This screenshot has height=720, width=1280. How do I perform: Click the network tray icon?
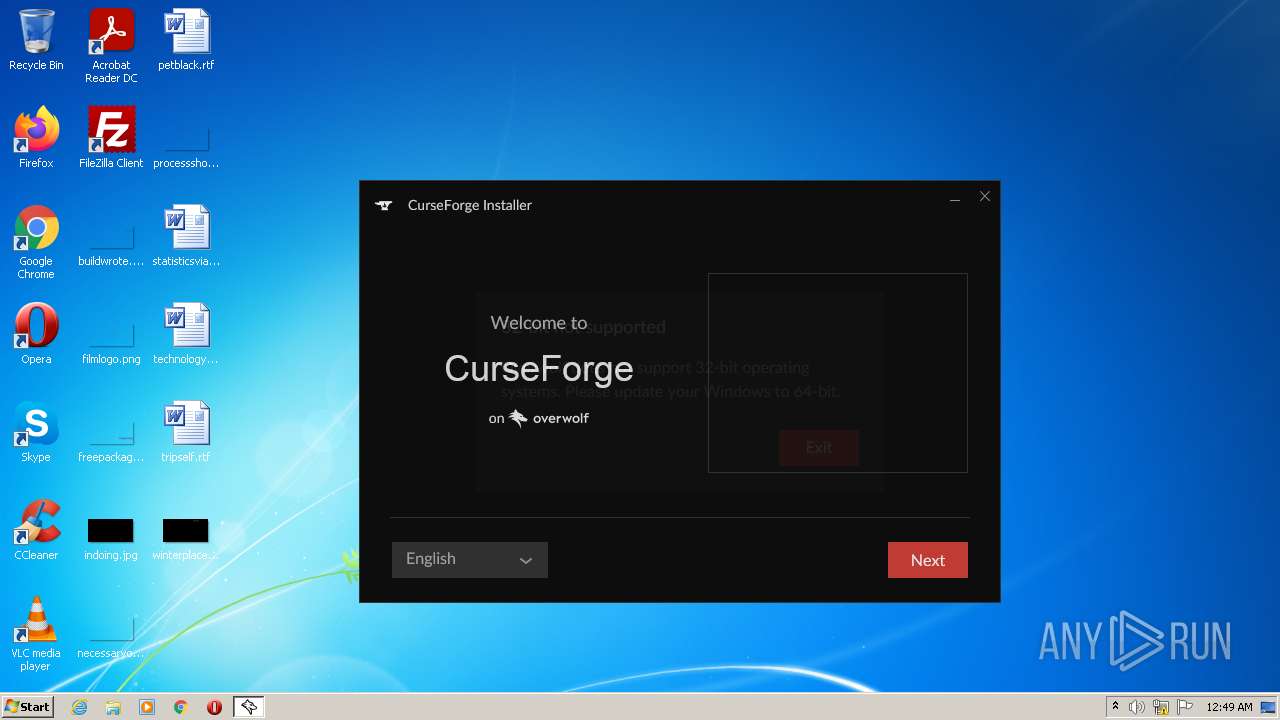coord(1161,707)
